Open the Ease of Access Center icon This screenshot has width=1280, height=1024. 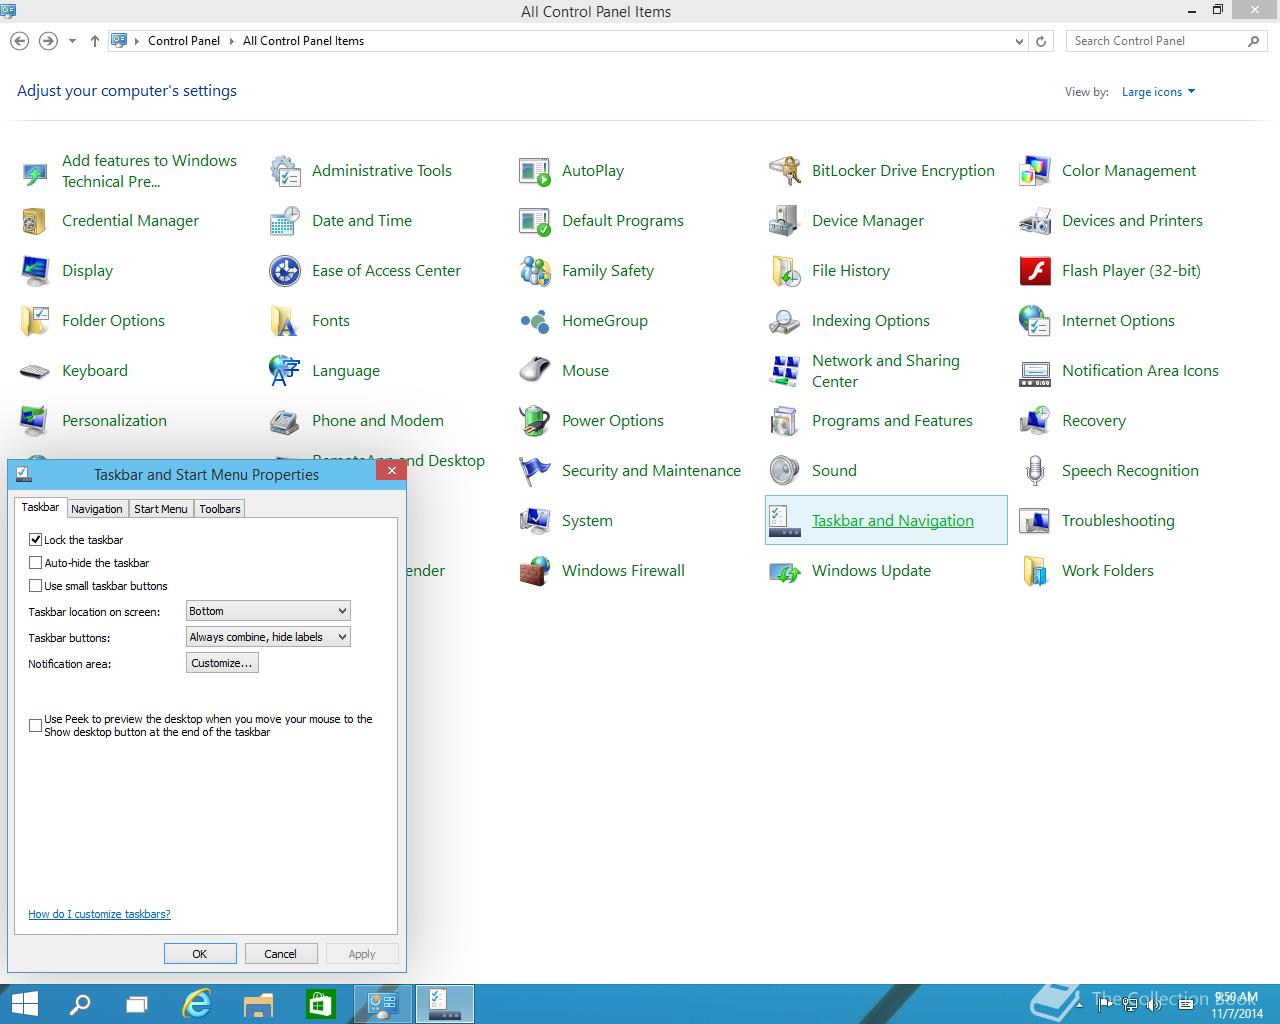click(285, 271)
